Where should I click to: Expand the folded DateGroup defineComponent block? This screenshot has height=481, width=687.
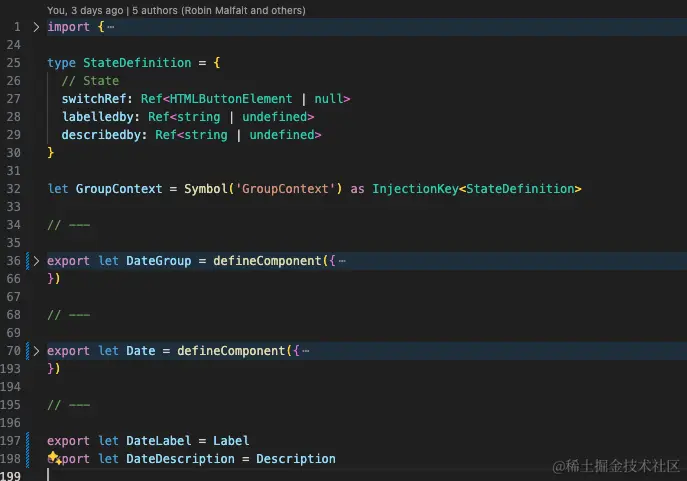click(36, 261)
